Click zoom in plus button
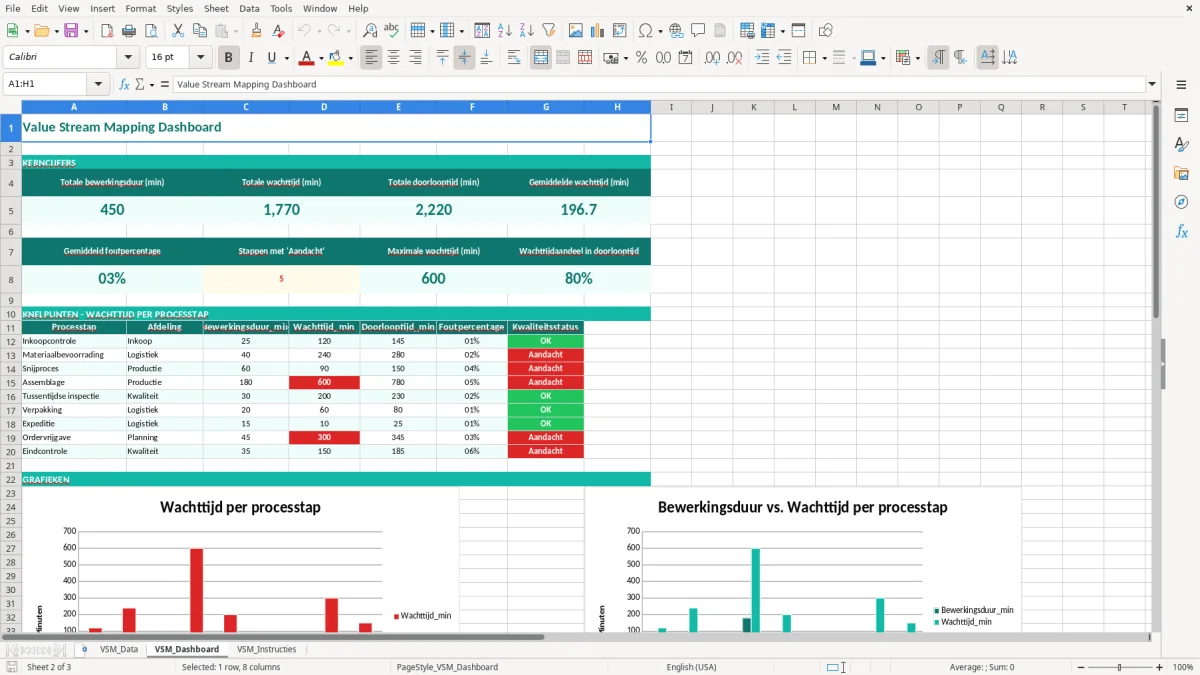This screenshot has height=675, width=1200. click(x=1159, y=667)
